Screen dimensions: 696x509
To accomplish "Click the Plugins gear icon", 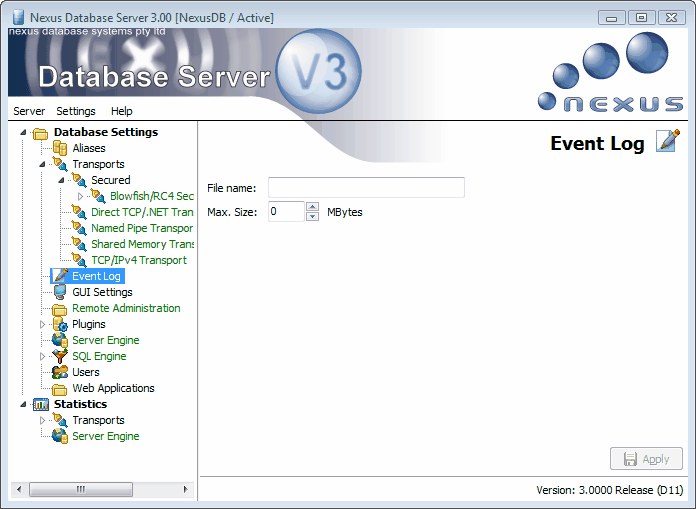I will point(60,324).
